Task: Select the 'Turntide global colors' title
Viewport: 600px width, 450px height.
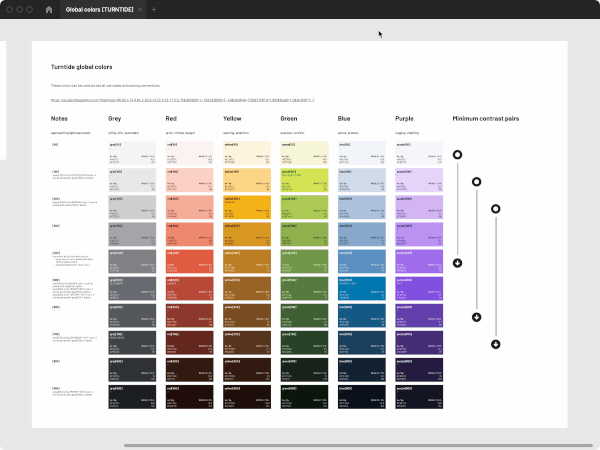Action: click(82, 67)
